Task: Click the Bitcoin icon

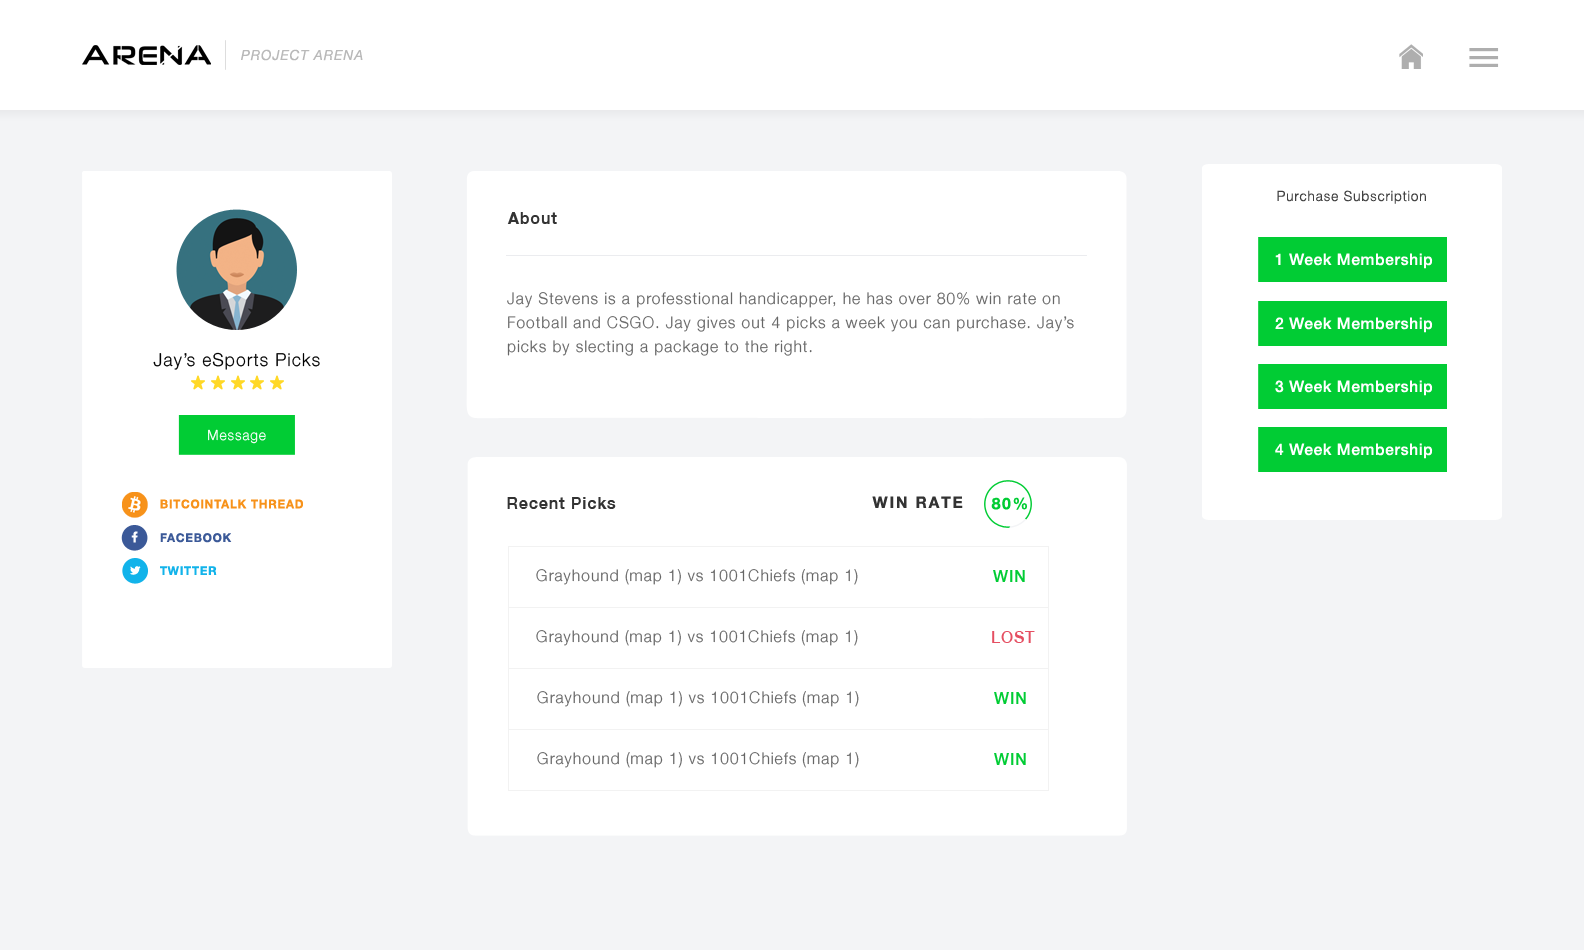Action: click(x=135, y=504)
